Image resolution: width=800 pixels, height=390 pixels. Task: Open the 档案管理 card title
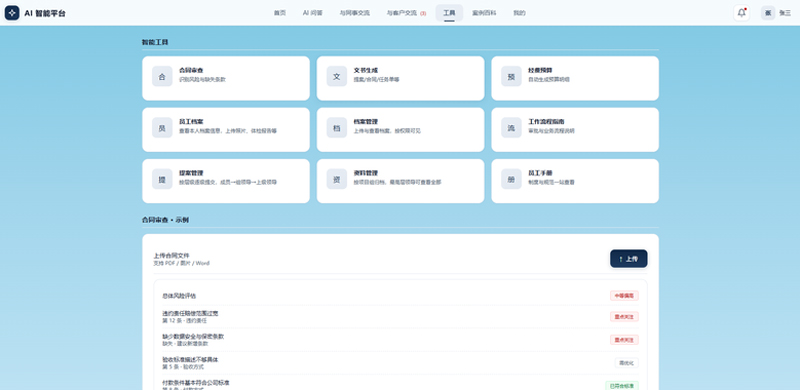366,122
